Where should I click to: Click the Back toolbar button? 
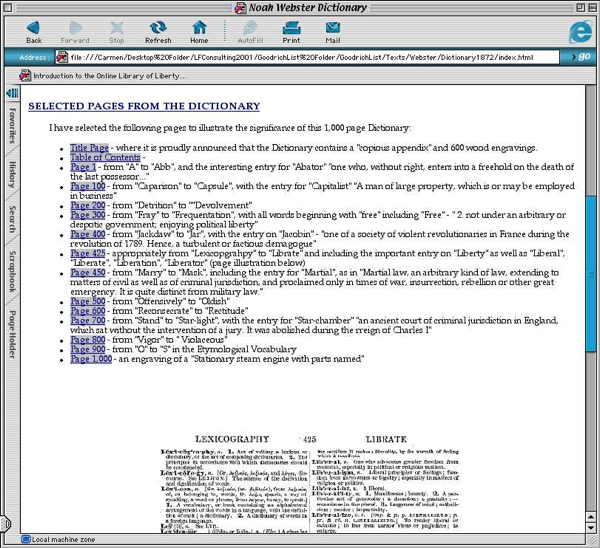(x=34, y=32)
